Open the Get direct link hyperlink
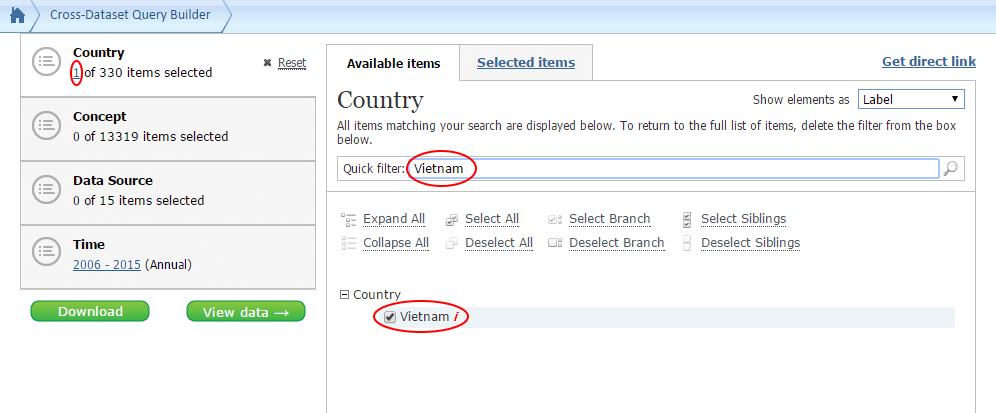The width and height of the screenshot is (996, 413). 928,62
